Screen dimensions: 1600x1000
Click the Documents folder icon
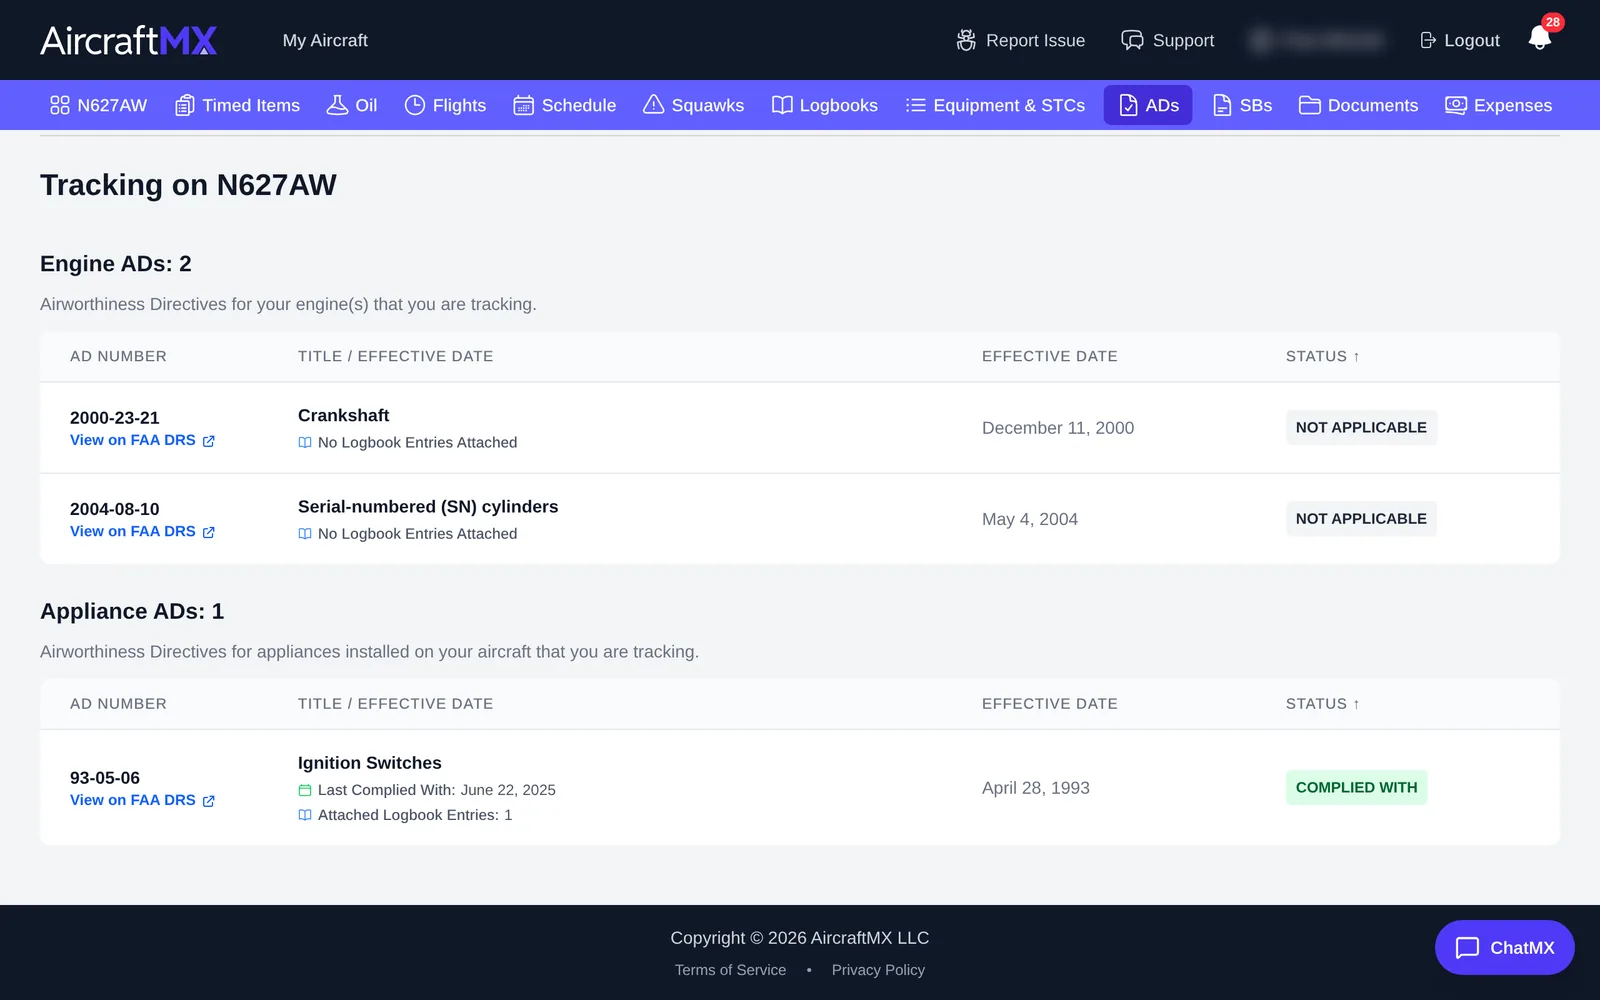point(1310,105)
